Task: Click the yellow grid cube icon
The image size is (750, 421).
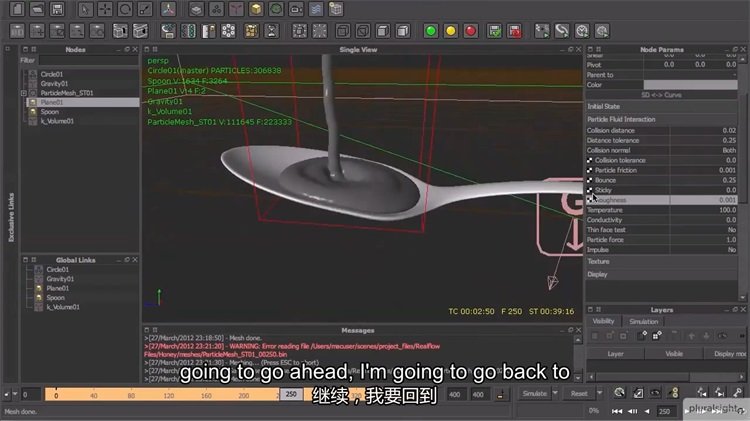Action: point(252,31)
